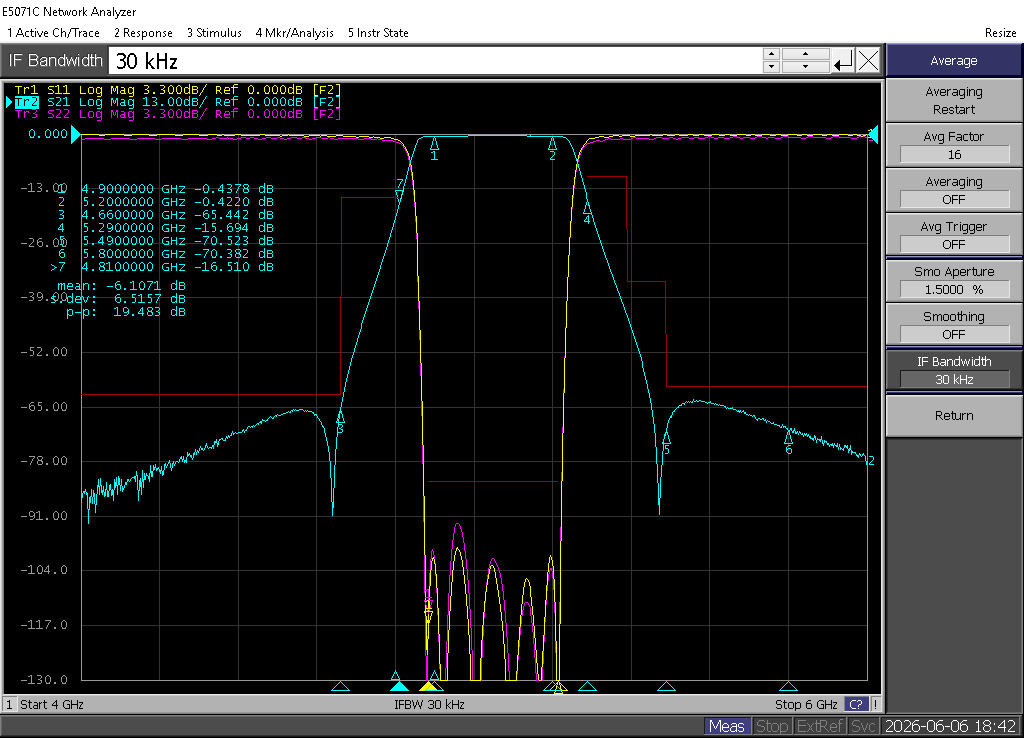
Task: Select Tr3 S22 trace label
Action: point(177,114)
